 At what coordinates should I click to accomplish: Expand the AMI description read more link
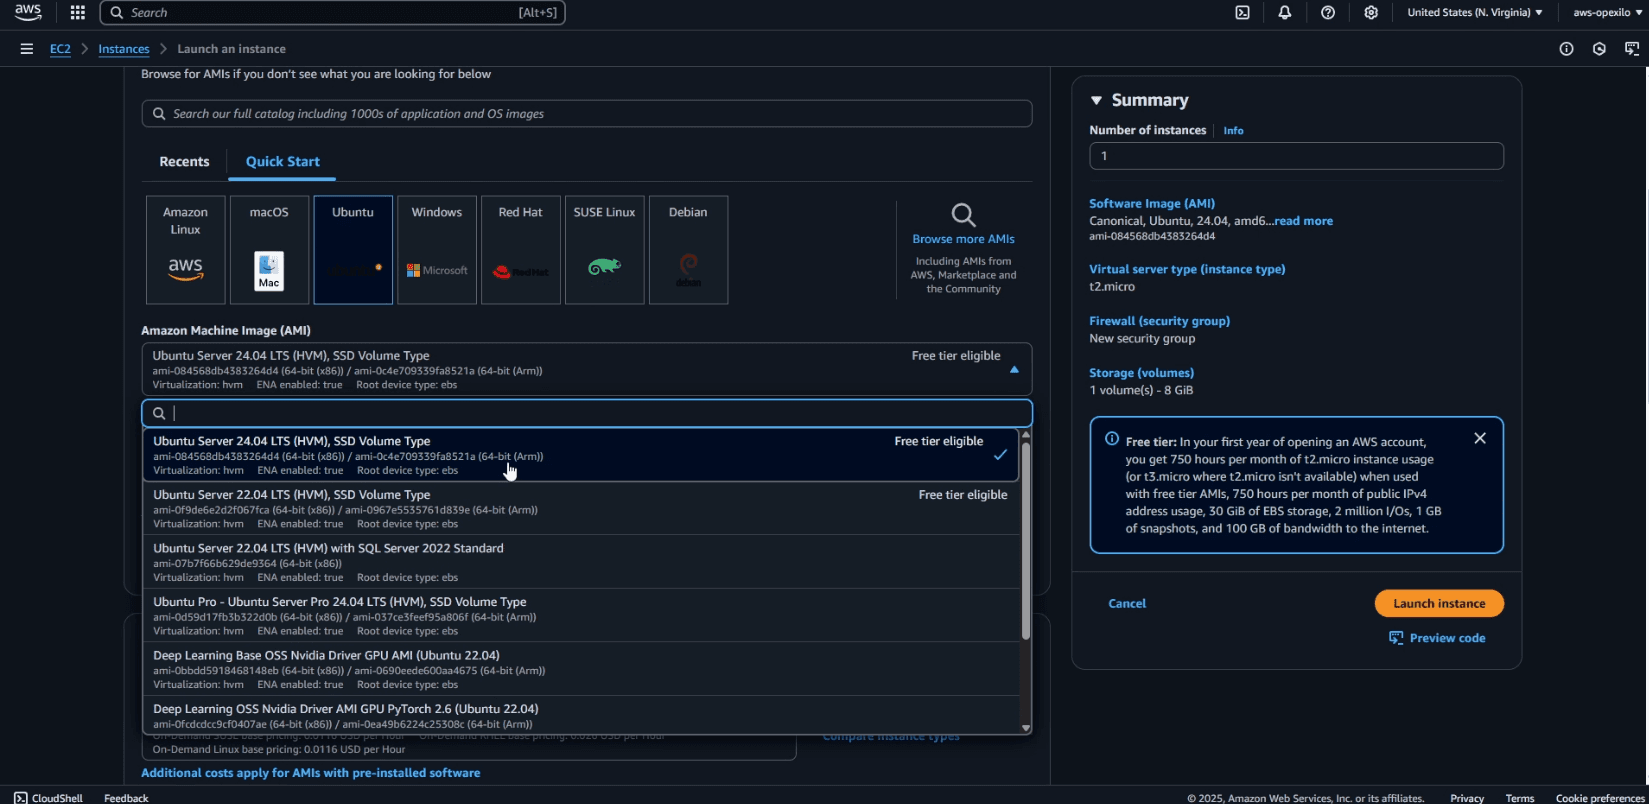click(1303, 221)
